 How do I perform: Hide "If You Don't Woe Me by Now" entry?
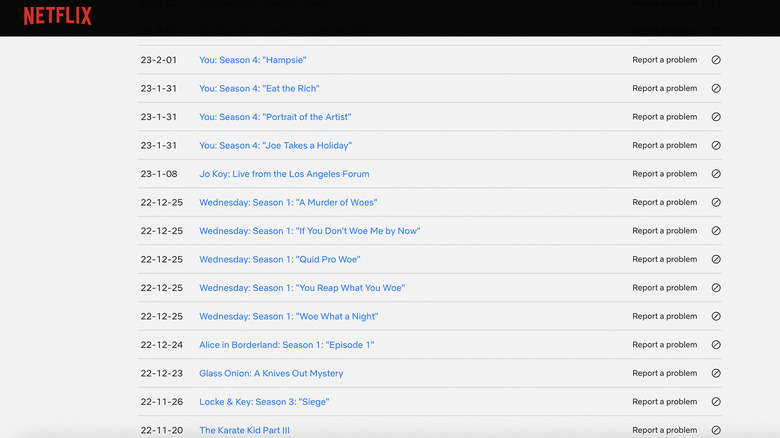[x=716, y=231]
